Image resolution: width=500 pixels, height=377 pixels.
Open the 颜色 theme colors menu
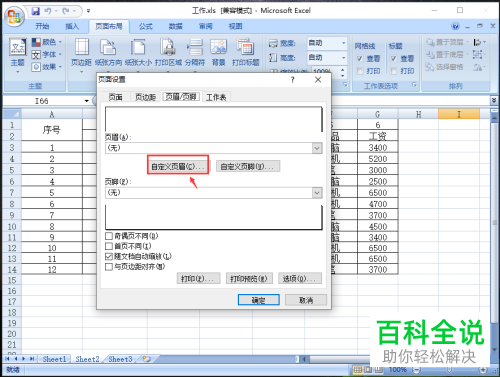coord(47,42)
